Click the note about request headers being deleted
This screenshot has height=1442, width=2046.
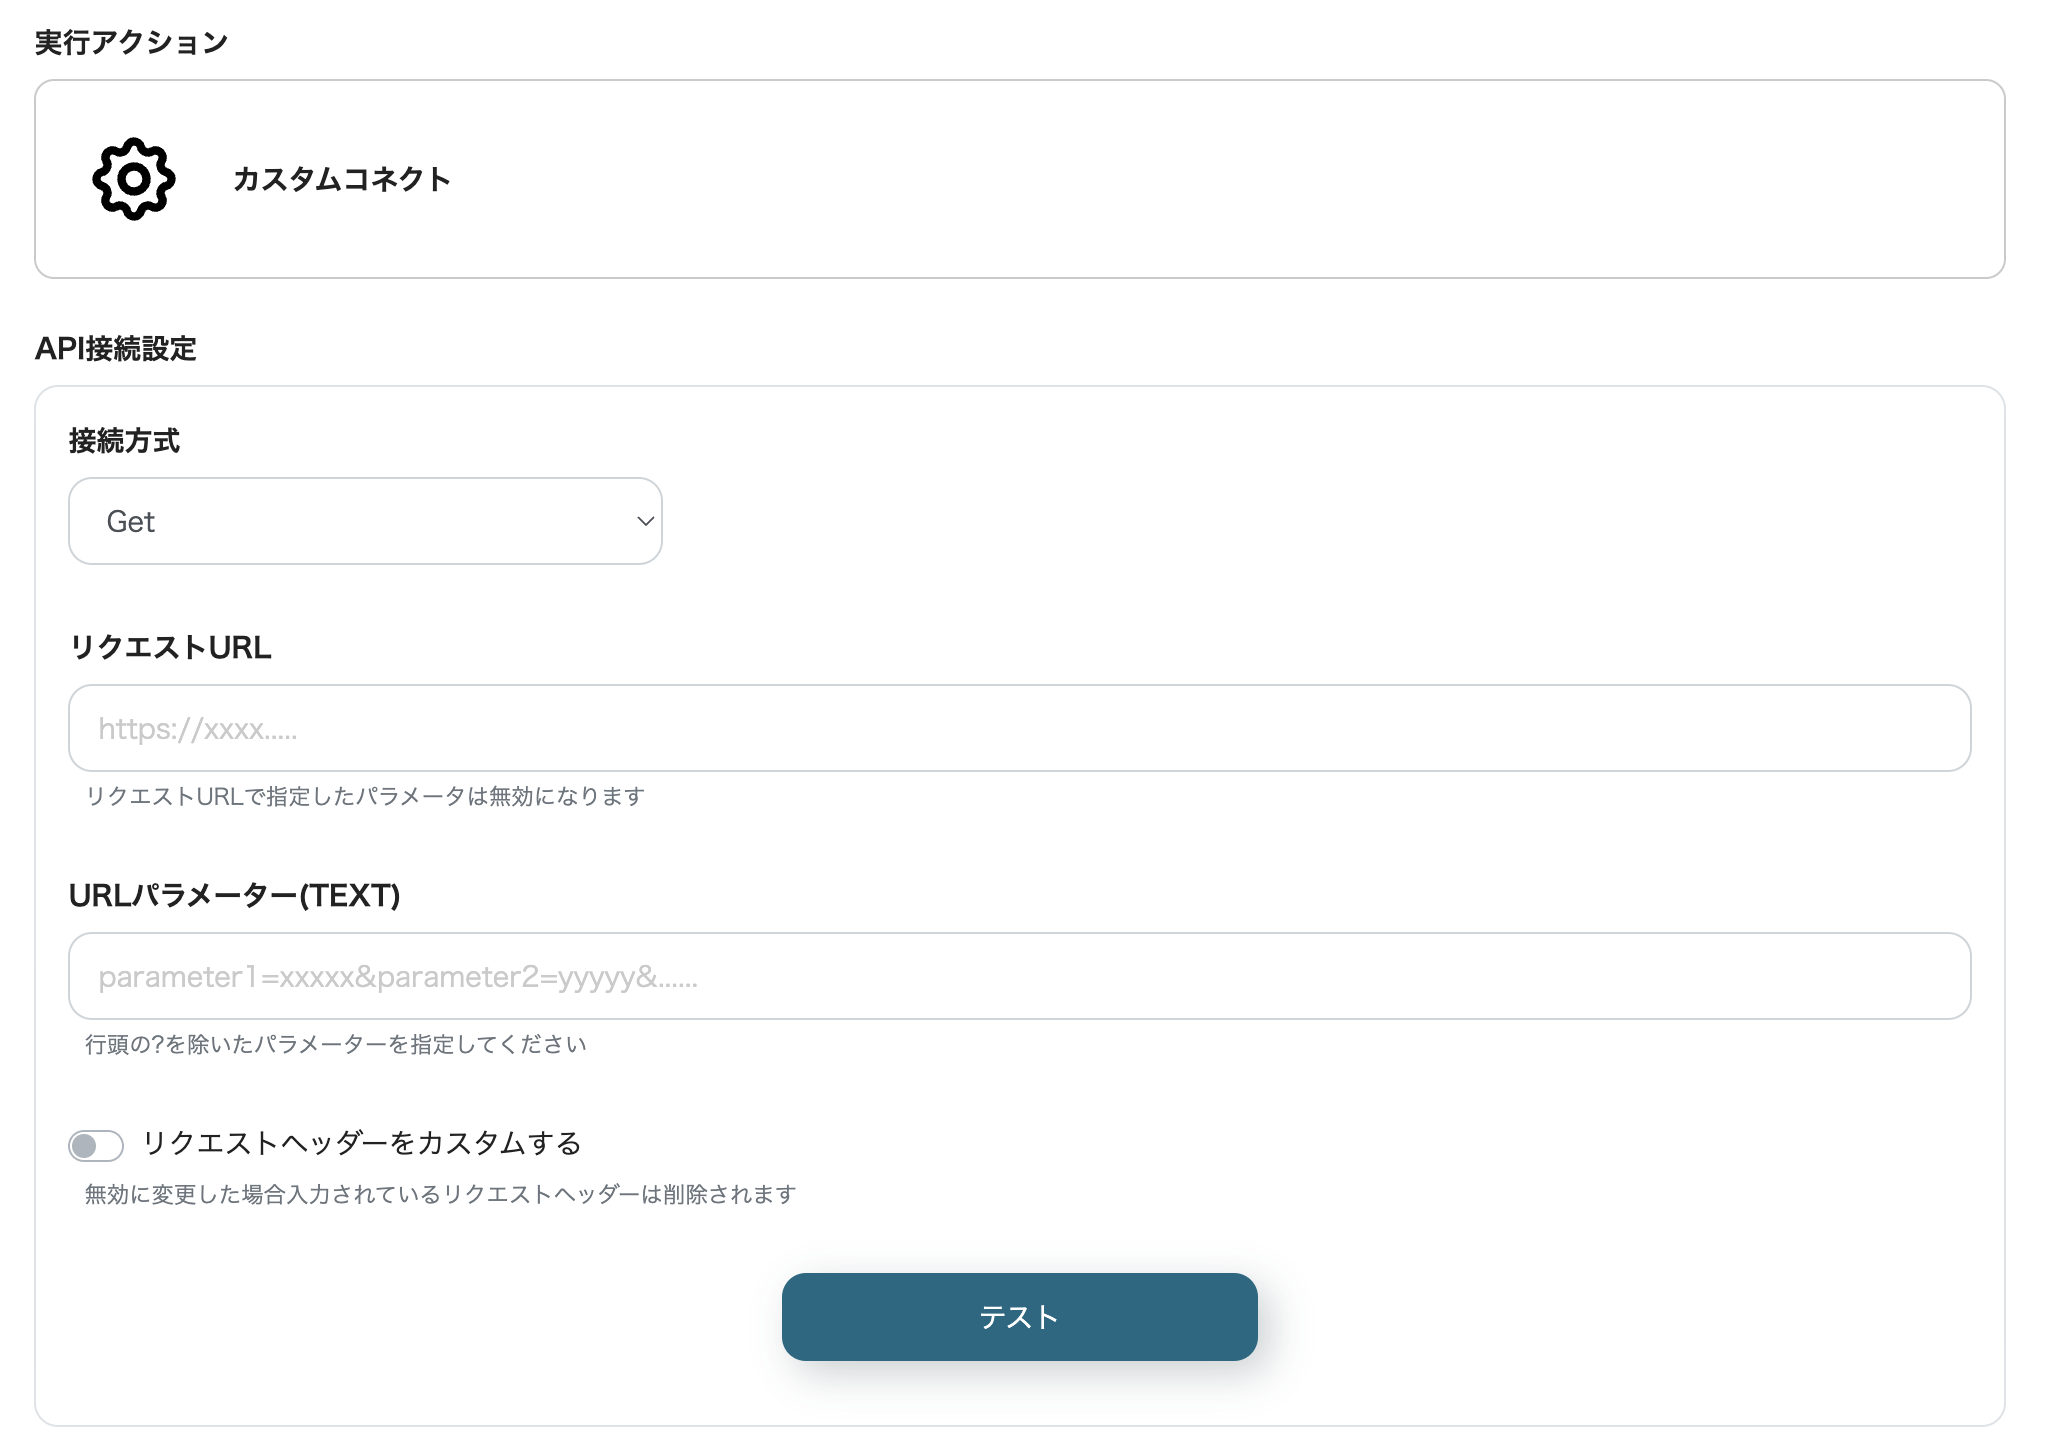point(440,1194)
